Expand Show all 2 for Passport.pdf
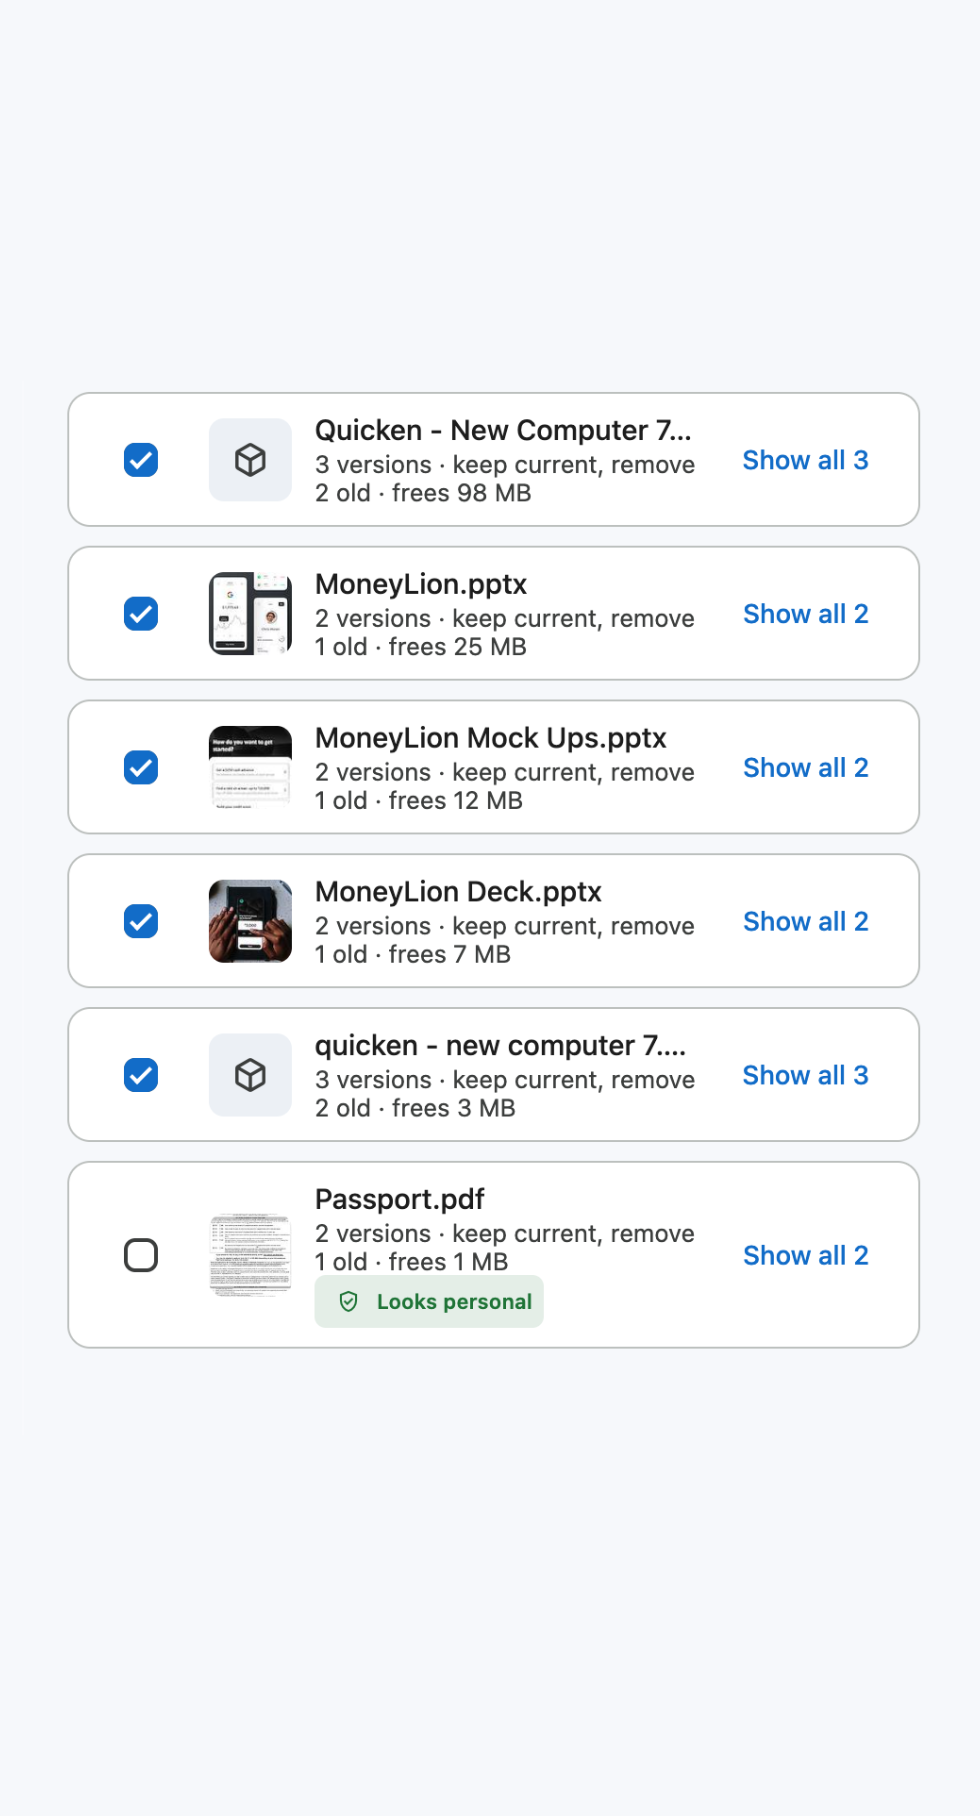Viewport: 980px width, 1816px height. coord(805,1255)
